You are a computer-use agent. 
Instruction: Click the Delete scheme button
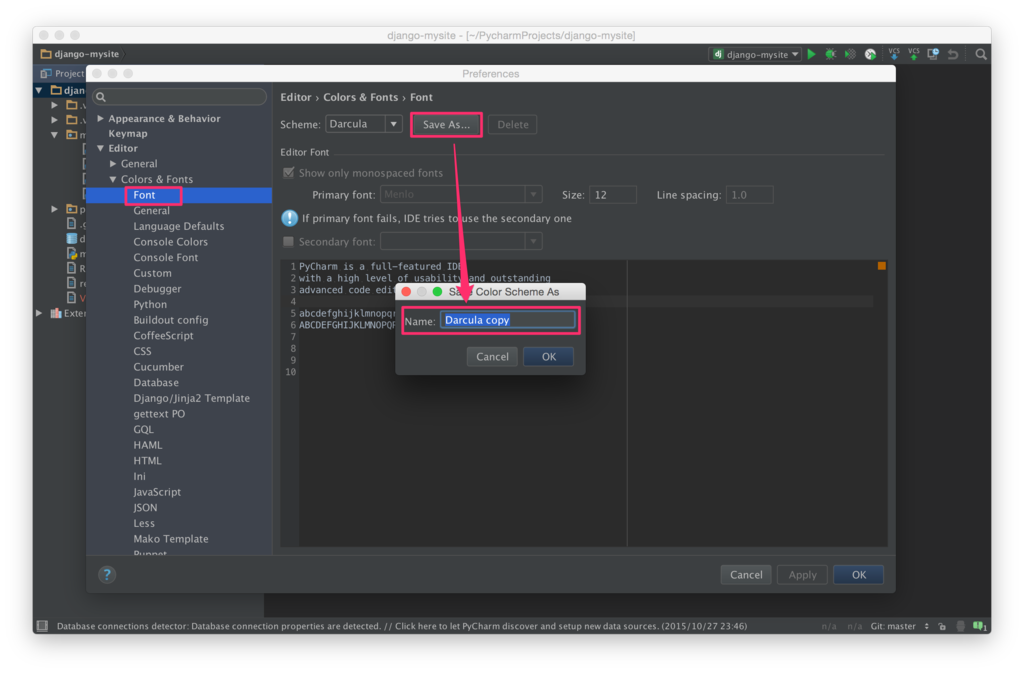point(513,125)
